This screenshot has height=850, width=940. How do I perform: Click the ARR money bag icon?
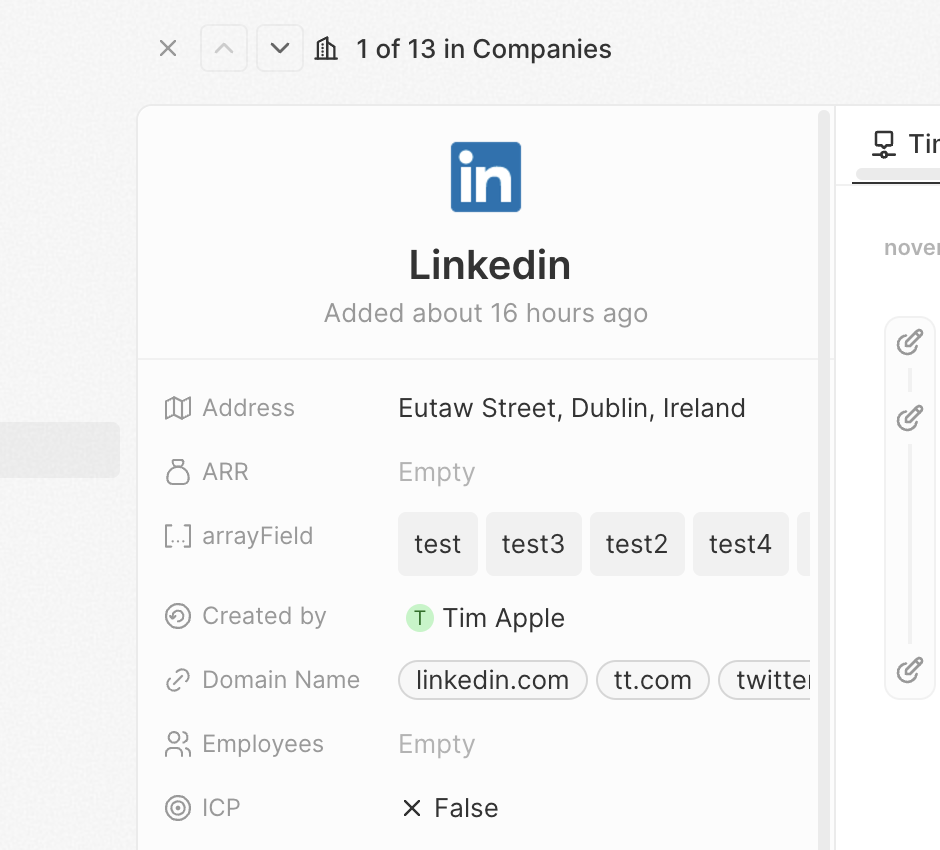pos(178,472)
